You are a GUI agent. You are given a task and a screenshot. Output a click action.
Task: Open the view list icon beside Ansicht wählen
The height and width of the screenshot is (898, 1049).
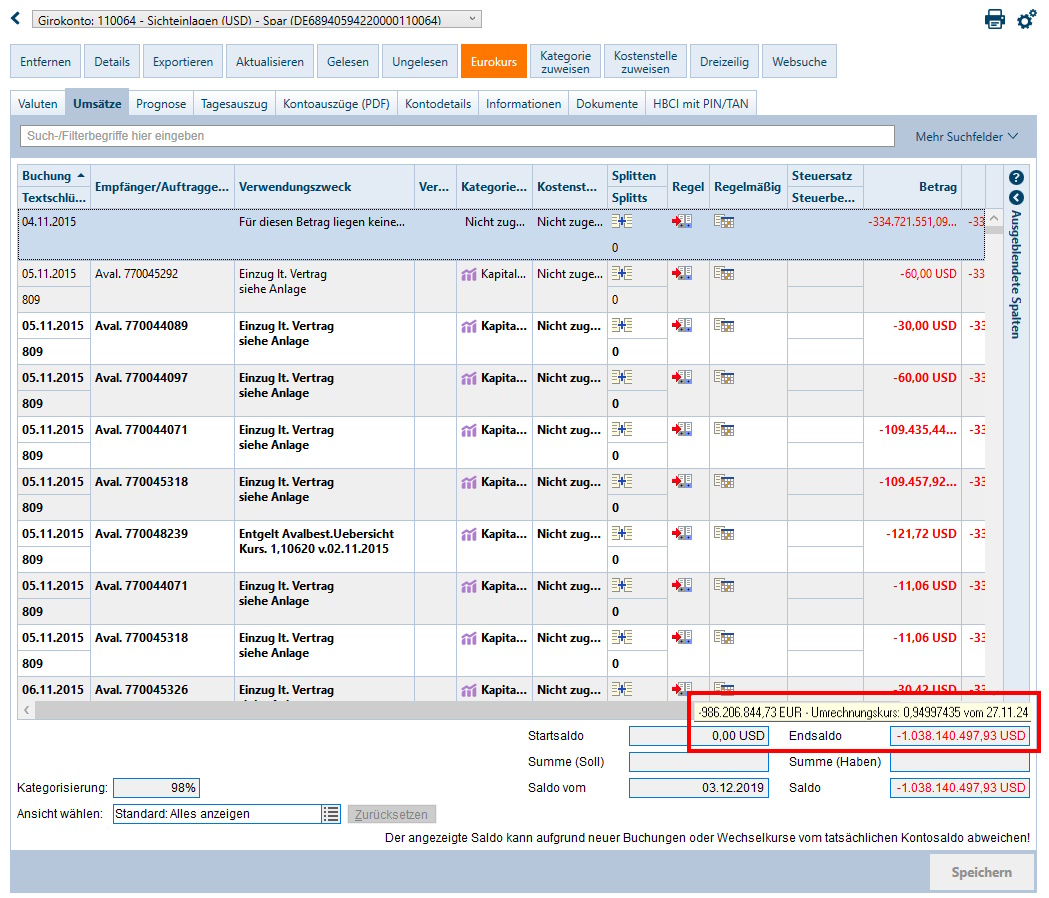[x=331, y=814]
